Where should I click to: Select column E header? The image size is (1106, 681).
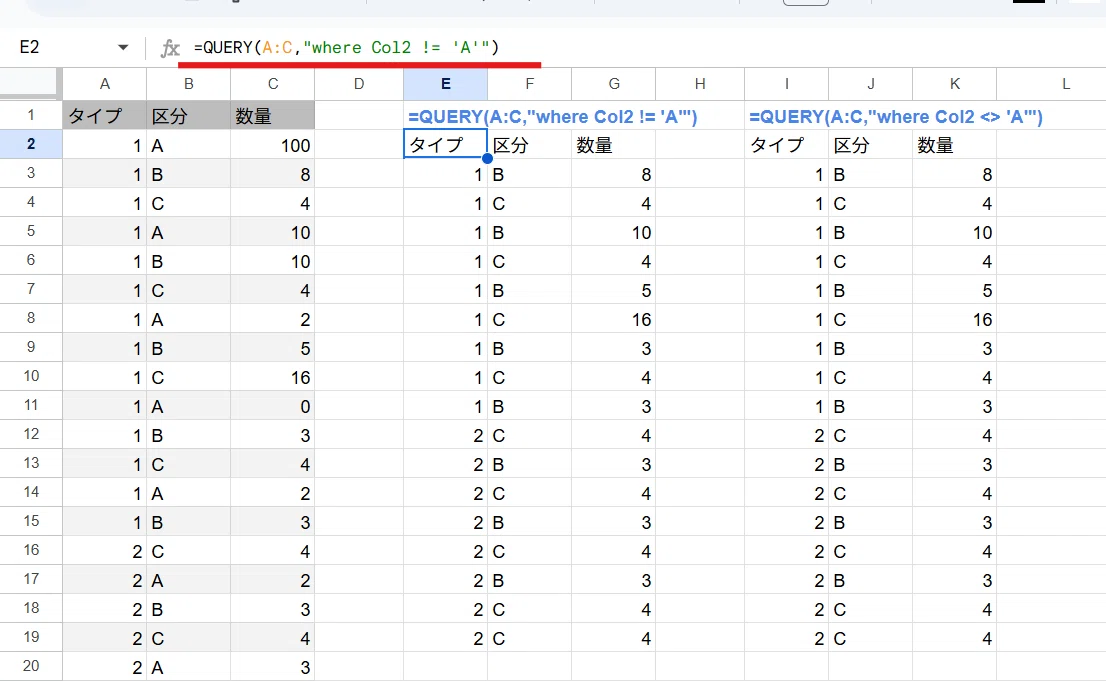click(445, 84)
